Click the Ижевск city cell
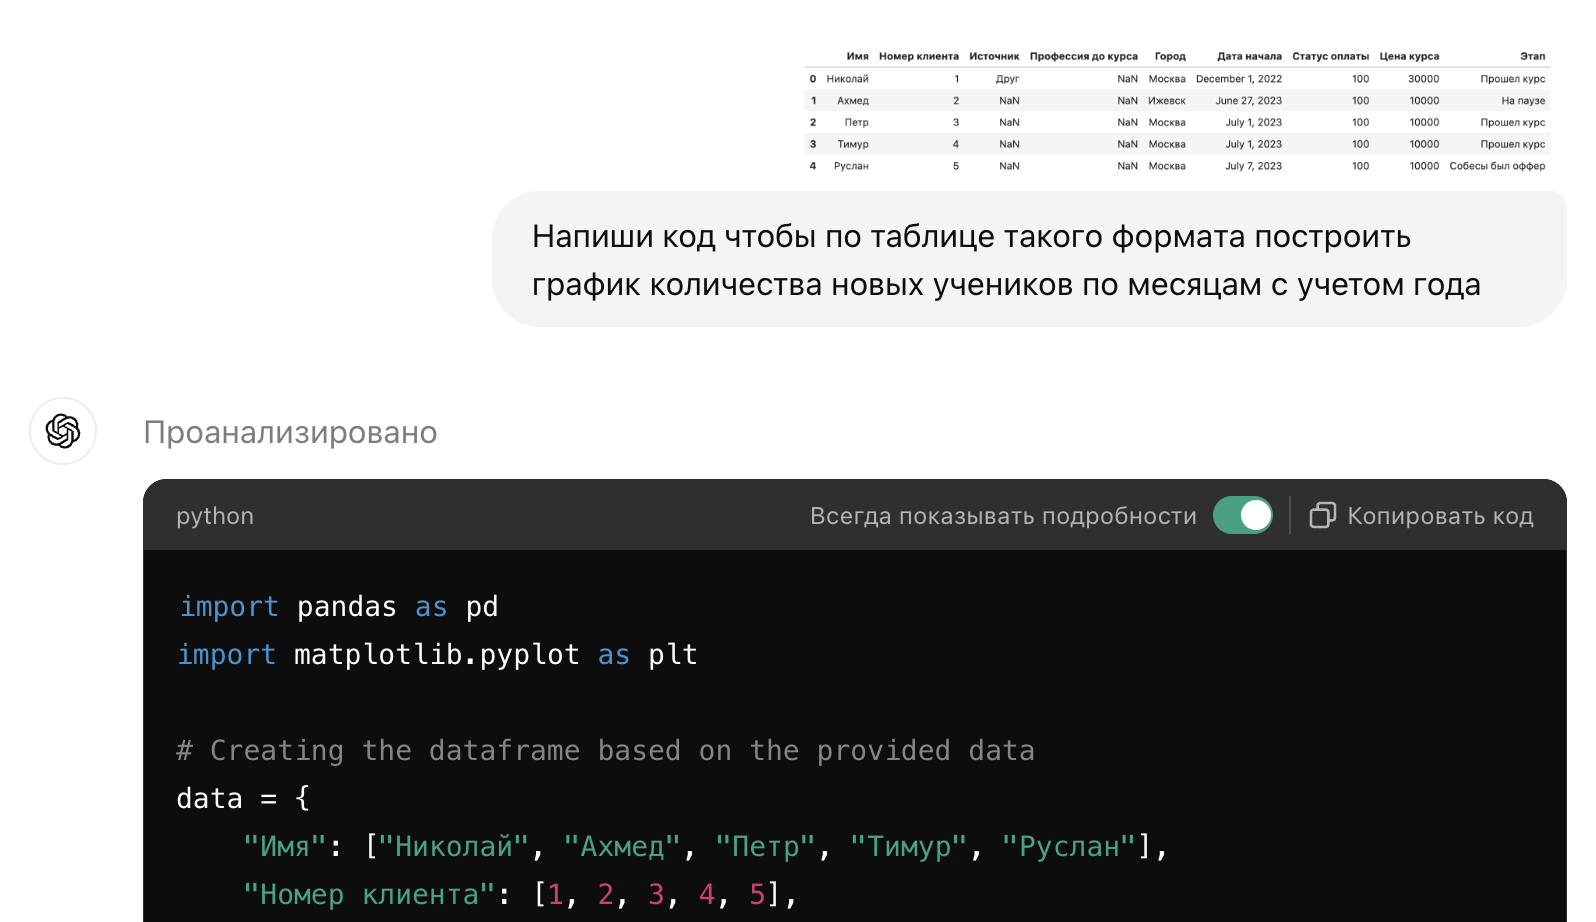Image resolution: width=1596 pixels, height=922 pixels. click(1167, 101)
